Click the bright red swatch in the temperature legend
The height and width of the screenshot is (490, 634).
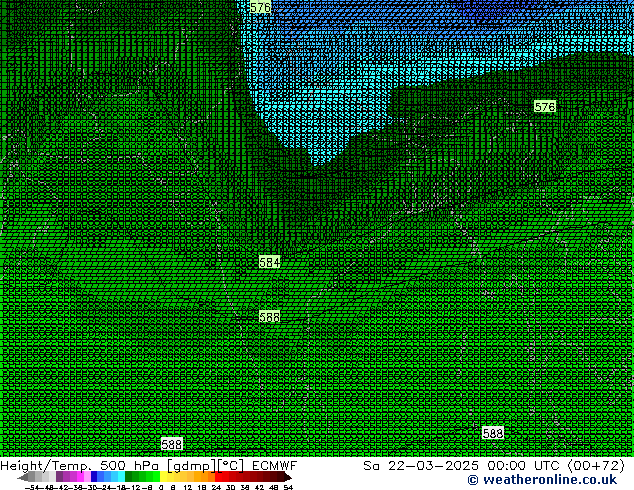218,477
